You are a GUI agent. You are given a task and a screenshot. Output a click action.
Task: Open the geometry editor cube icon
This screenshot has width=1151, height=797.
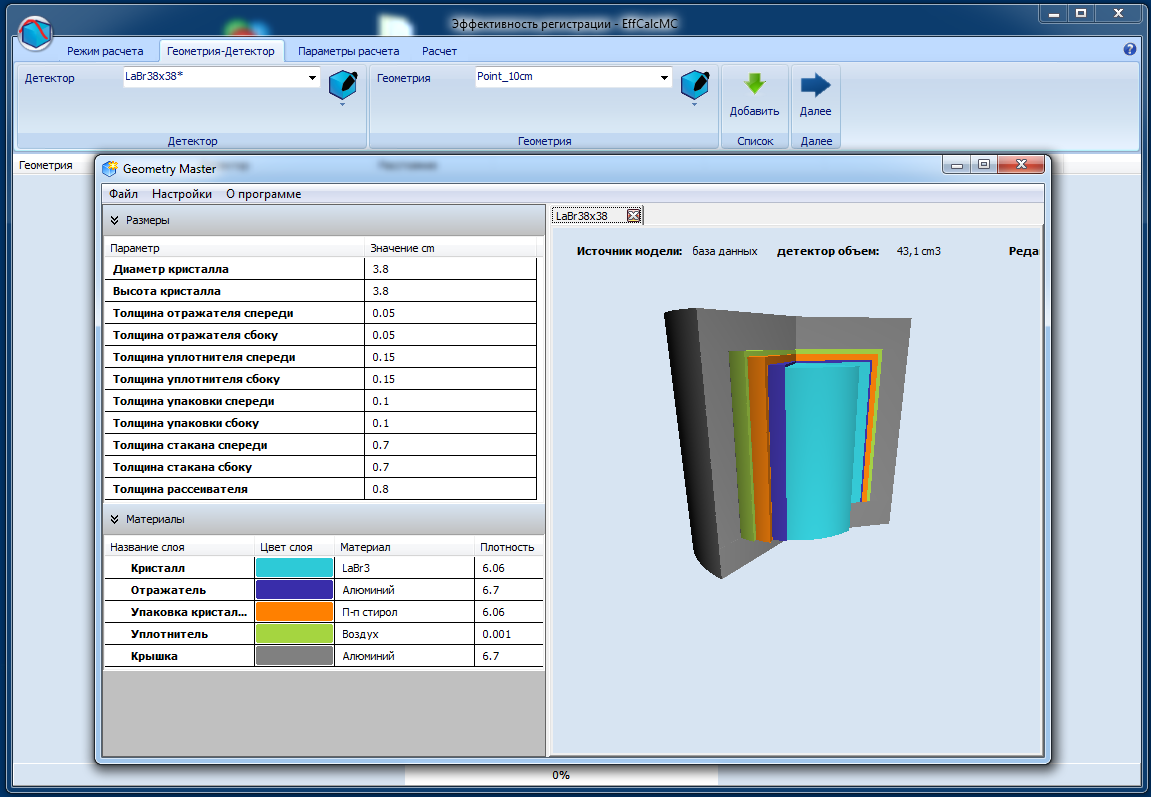point(695,85)
